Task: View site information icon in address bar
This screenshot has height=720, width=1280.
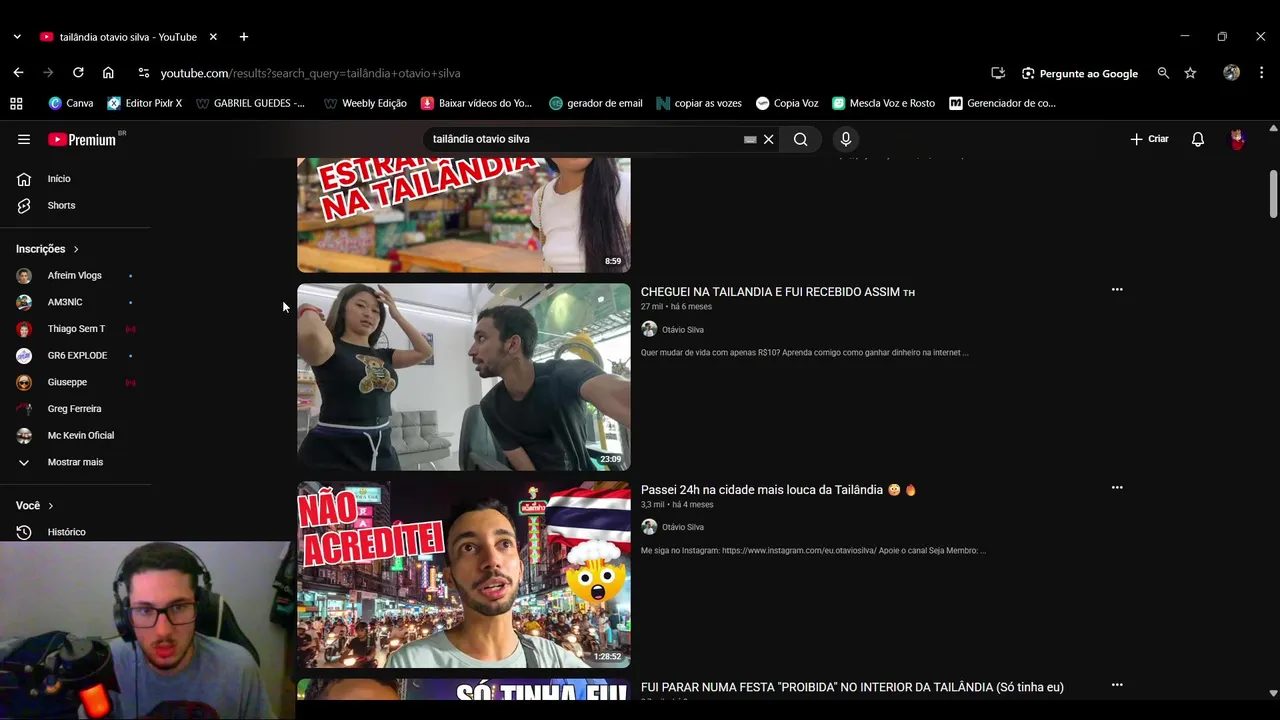Action: (144, 73)
